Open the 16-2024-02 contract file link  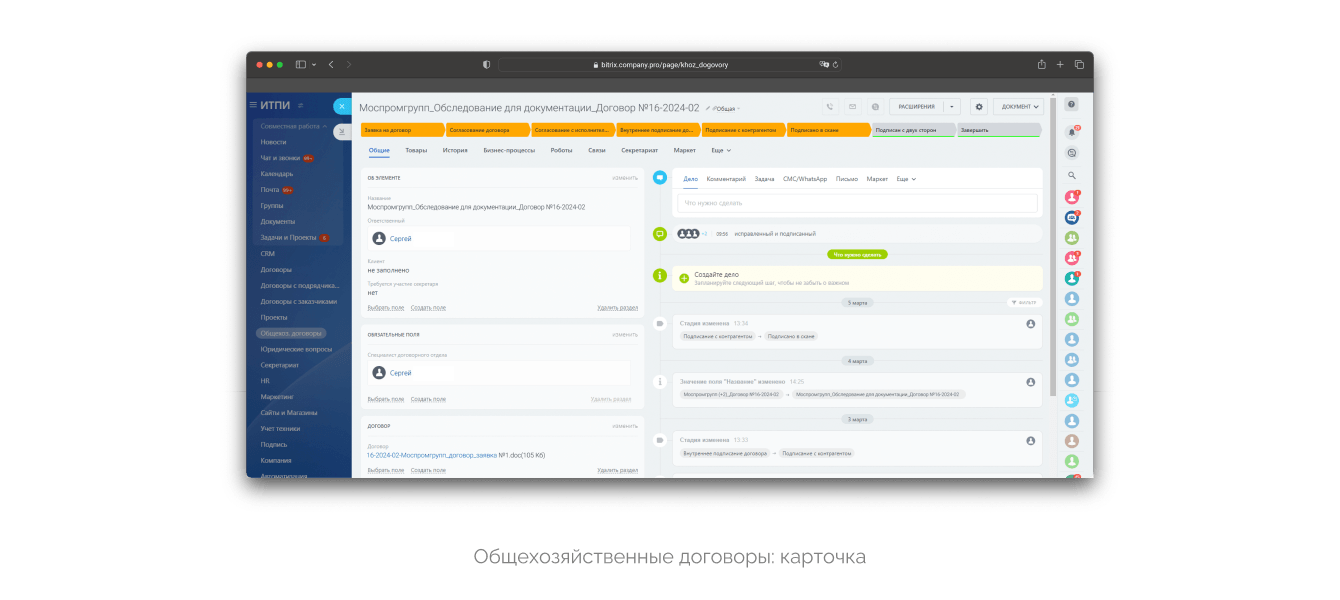[431, 455]
